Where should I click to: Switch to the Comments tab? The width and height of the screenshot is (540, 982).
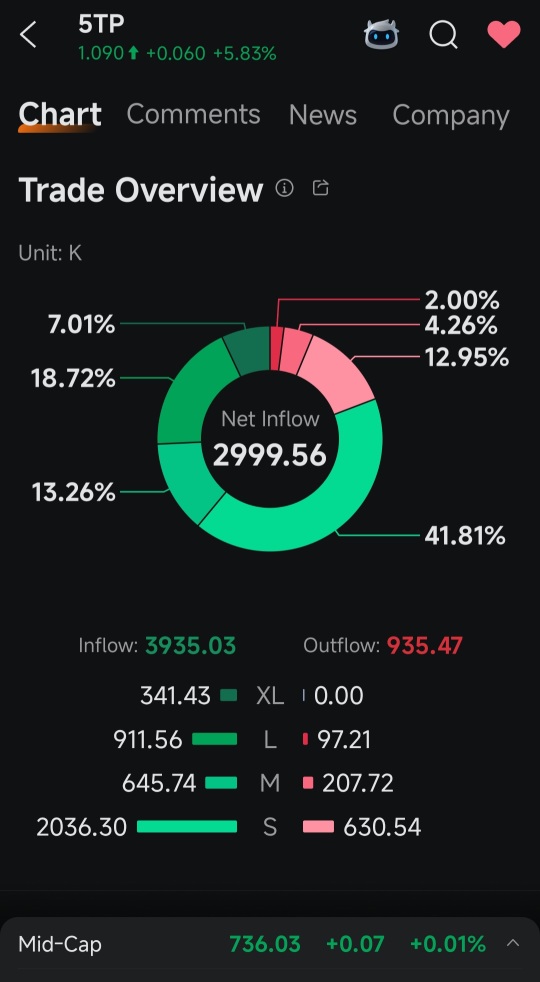[193, 115]
